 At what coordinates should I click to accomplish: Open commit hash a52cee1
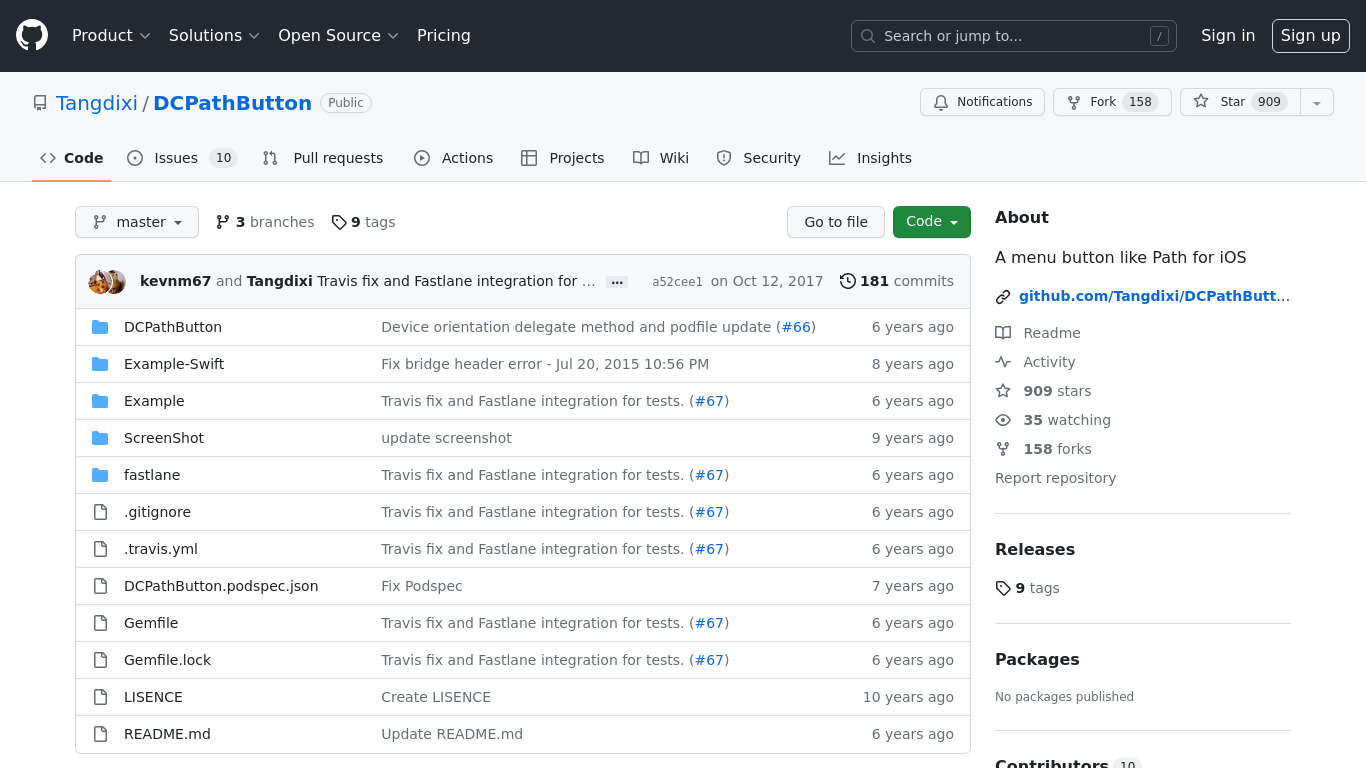[677, 282]
